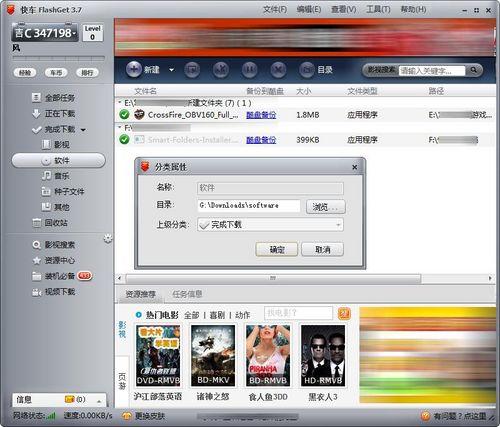Screen dimensions: 500x427
Task: Click the 喜剧 movie filter link
Action: (x=217, y=315)
